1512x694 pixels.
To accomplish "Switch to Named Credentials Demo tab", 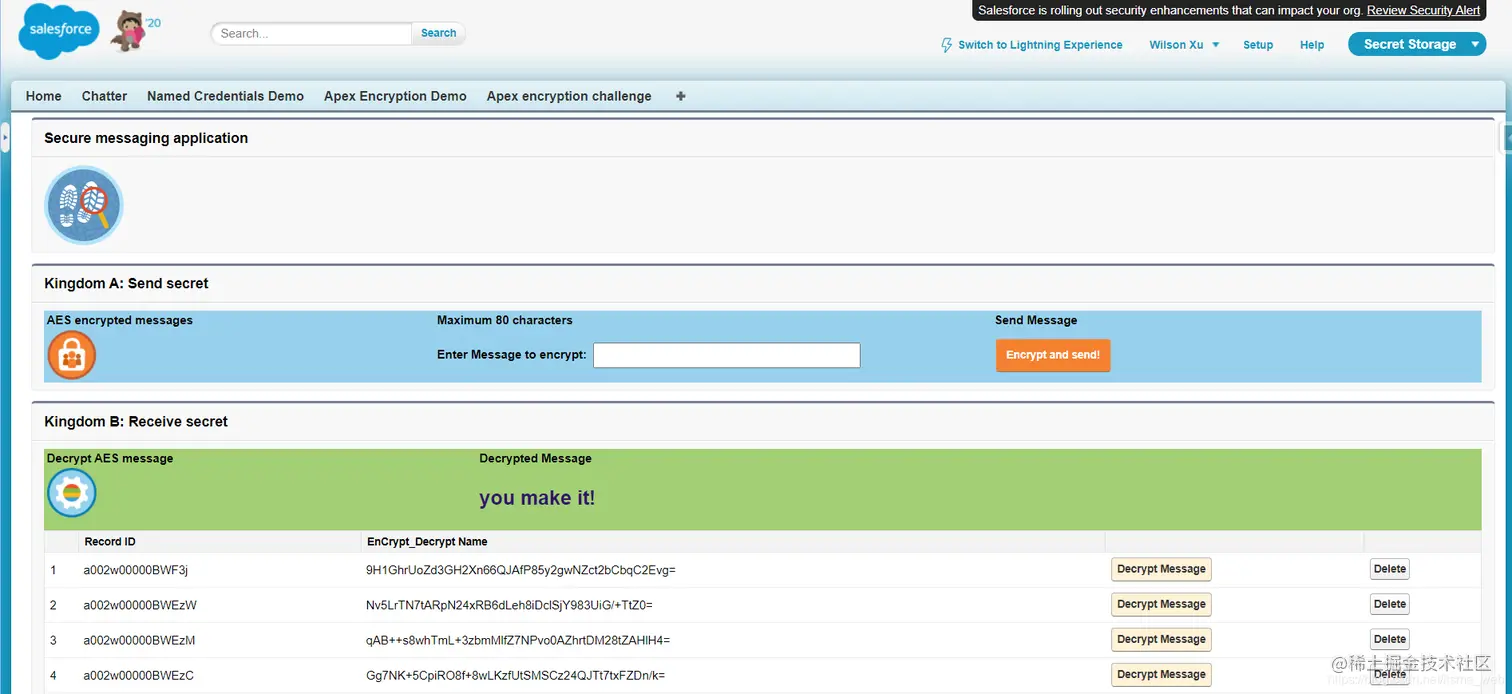I will click(225, 96).
